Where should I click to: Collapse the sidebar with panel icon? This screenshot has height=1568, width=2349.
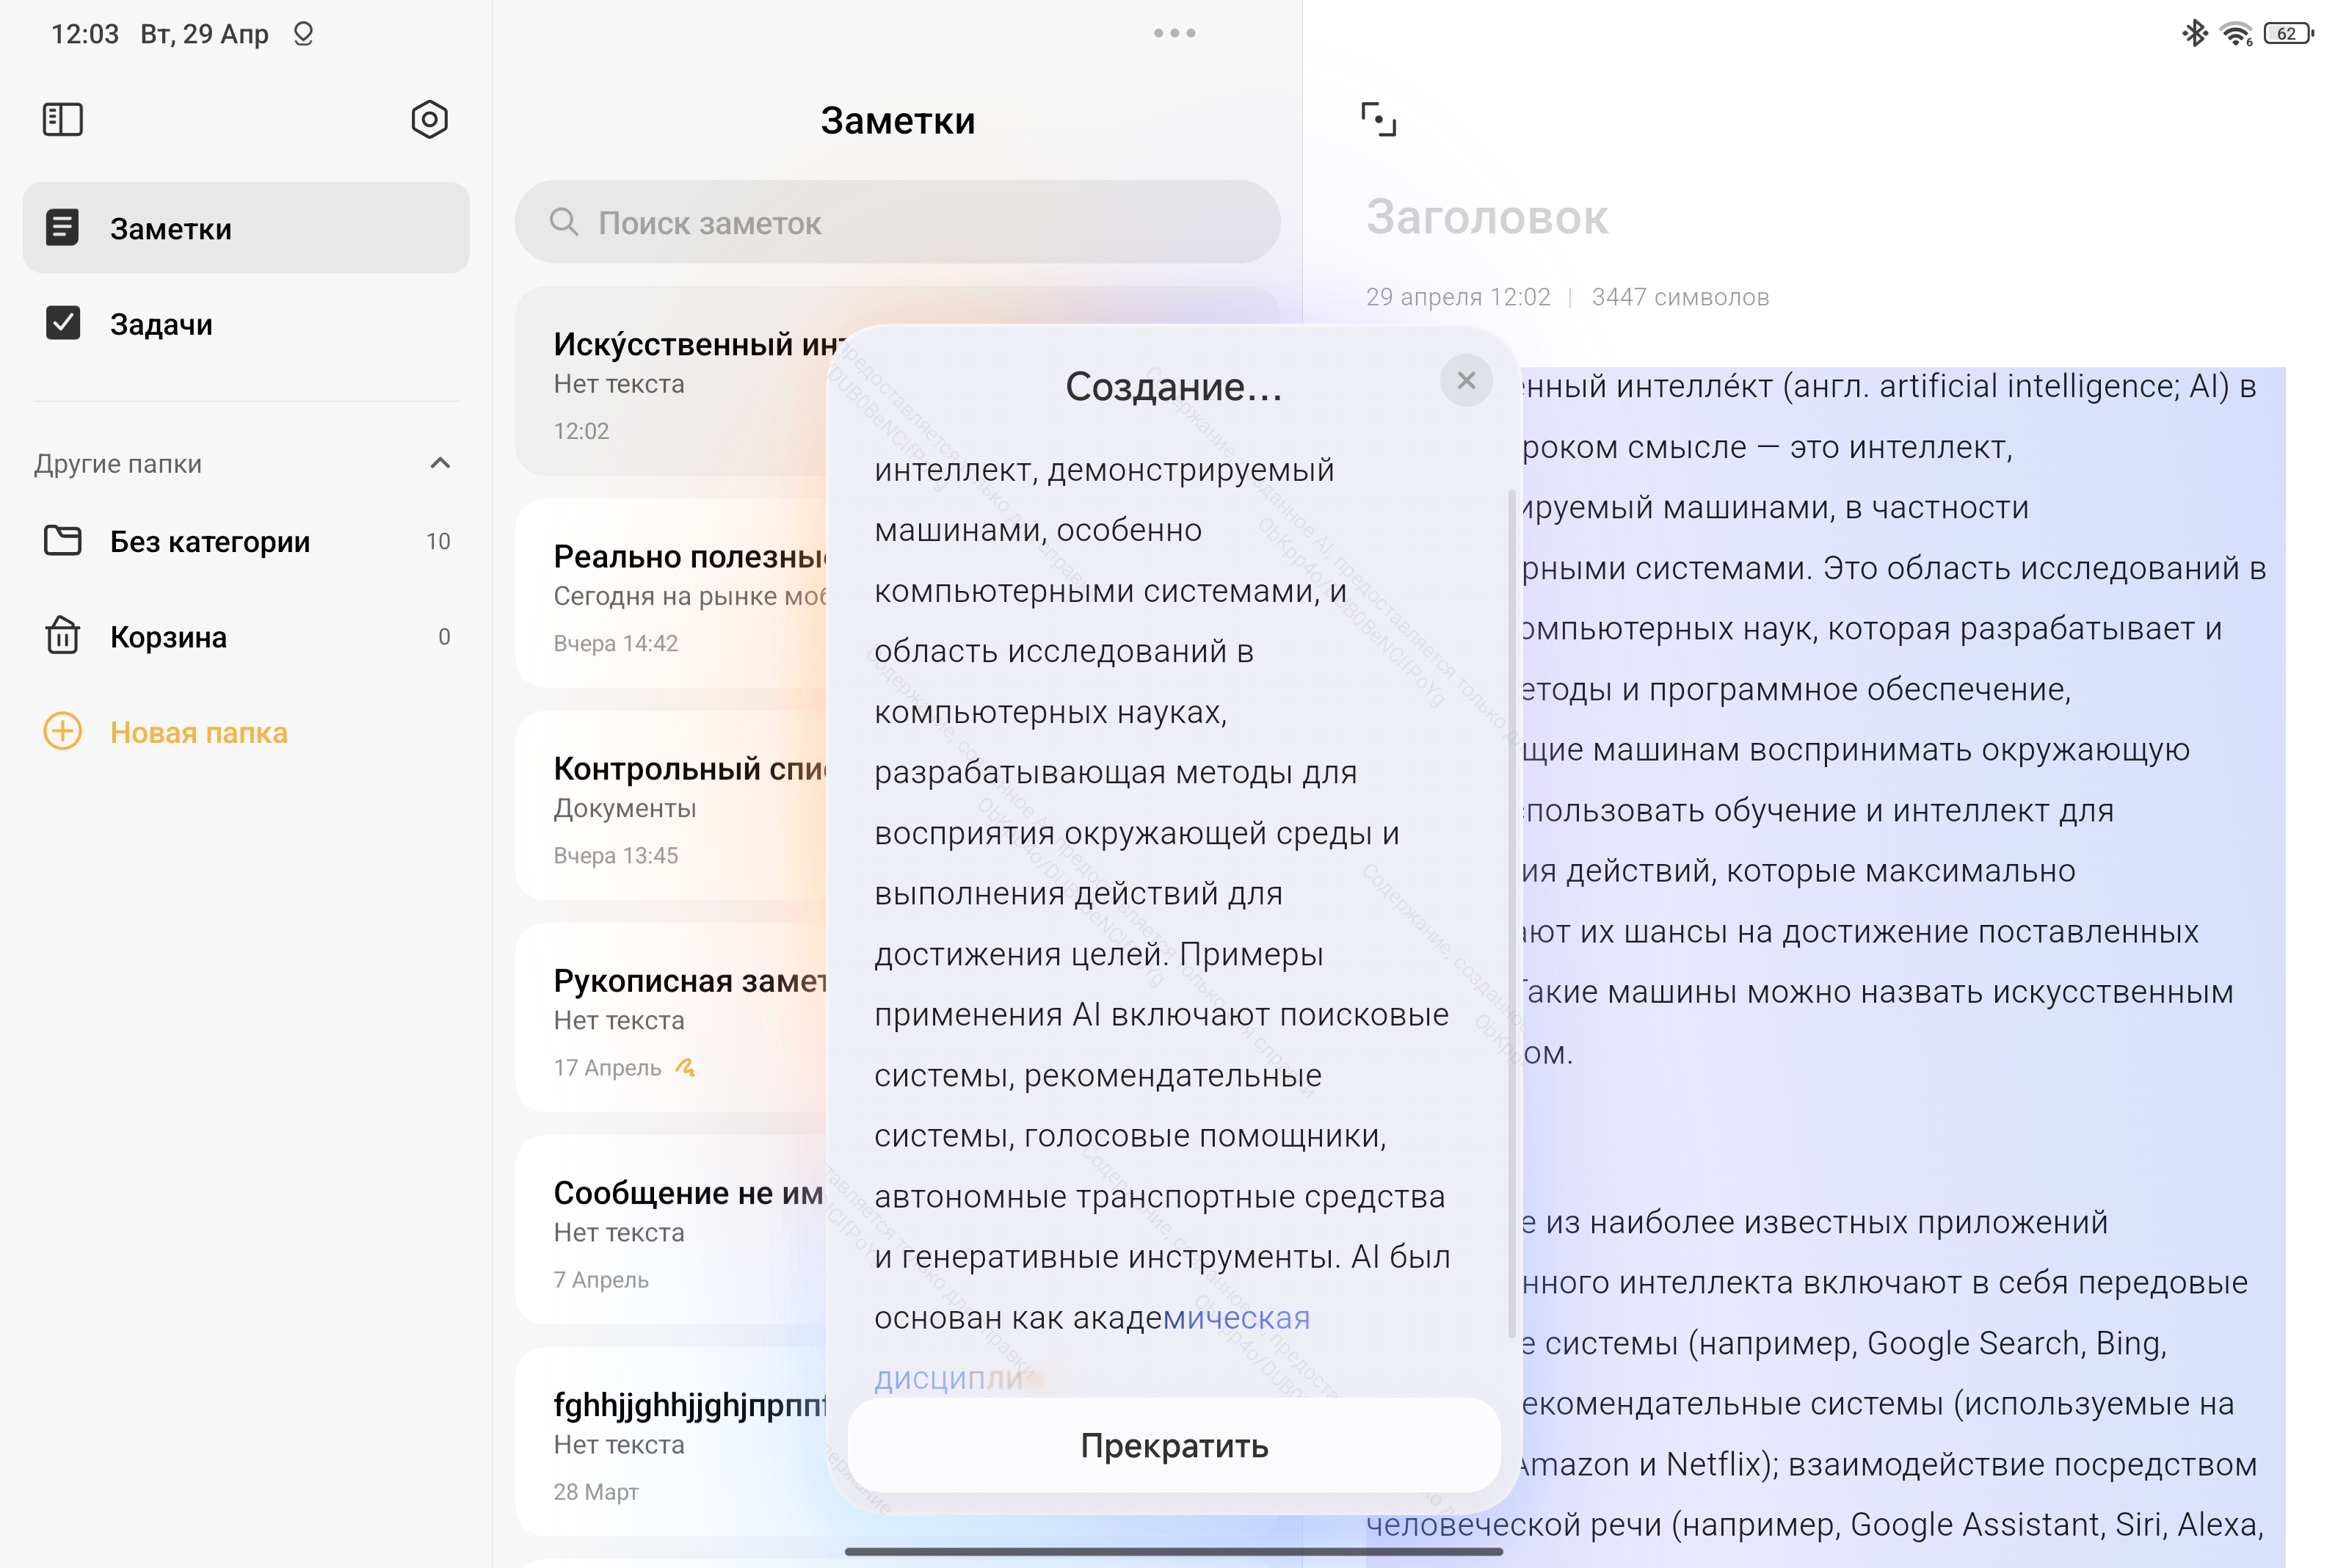[62, 120]
